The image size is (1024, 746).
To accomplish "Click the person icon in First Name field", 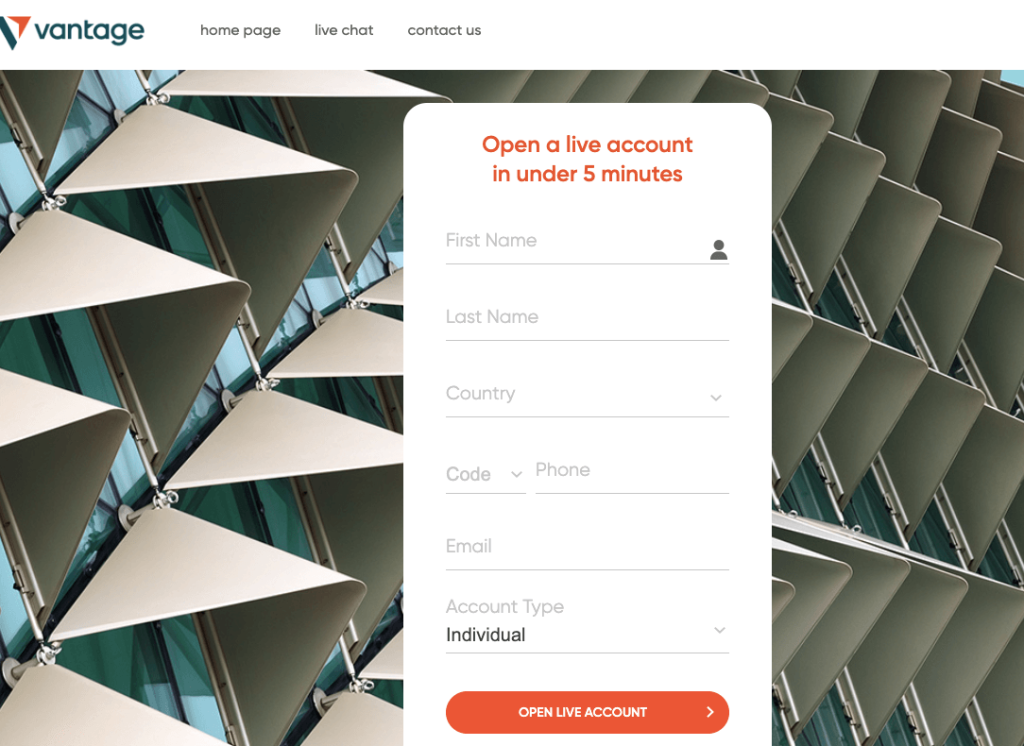I will coord(718,250).
